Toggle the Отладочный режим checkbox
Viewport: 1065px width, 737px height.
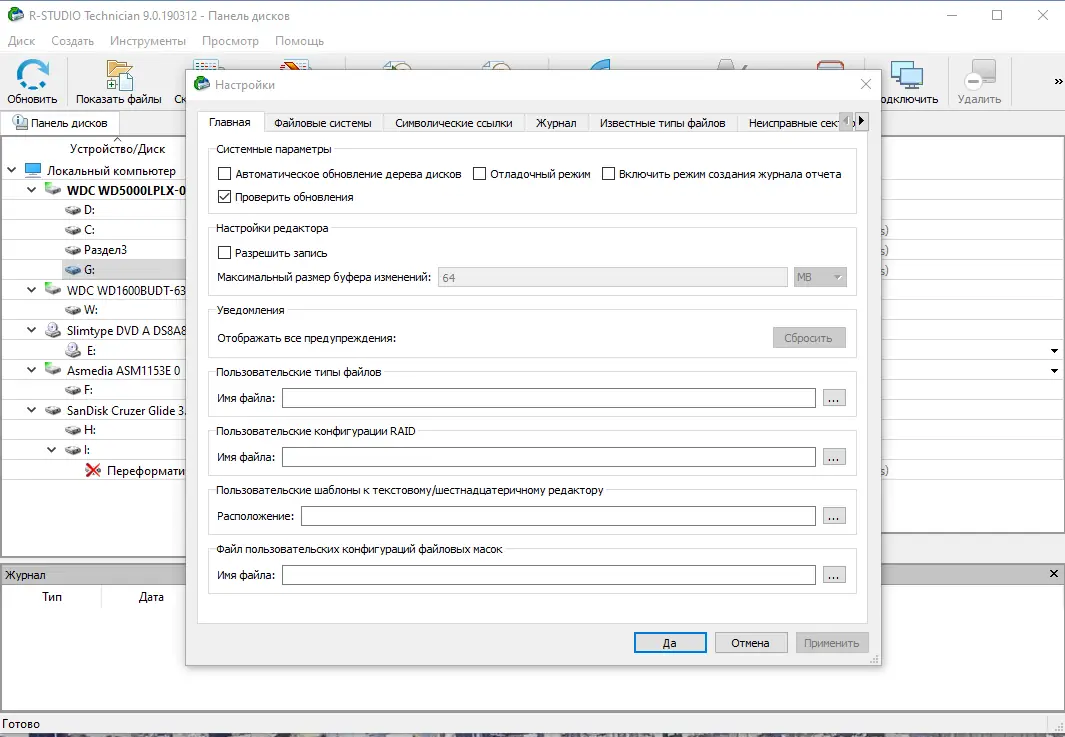480,174
